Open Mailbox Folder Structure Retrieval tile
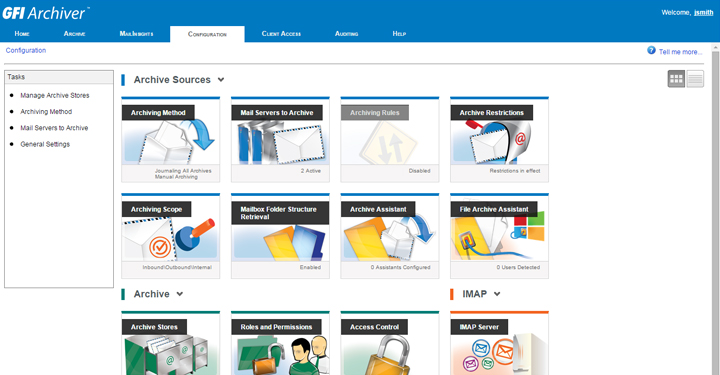The height and width of the screenshot is (375, 720). point(280,236)
